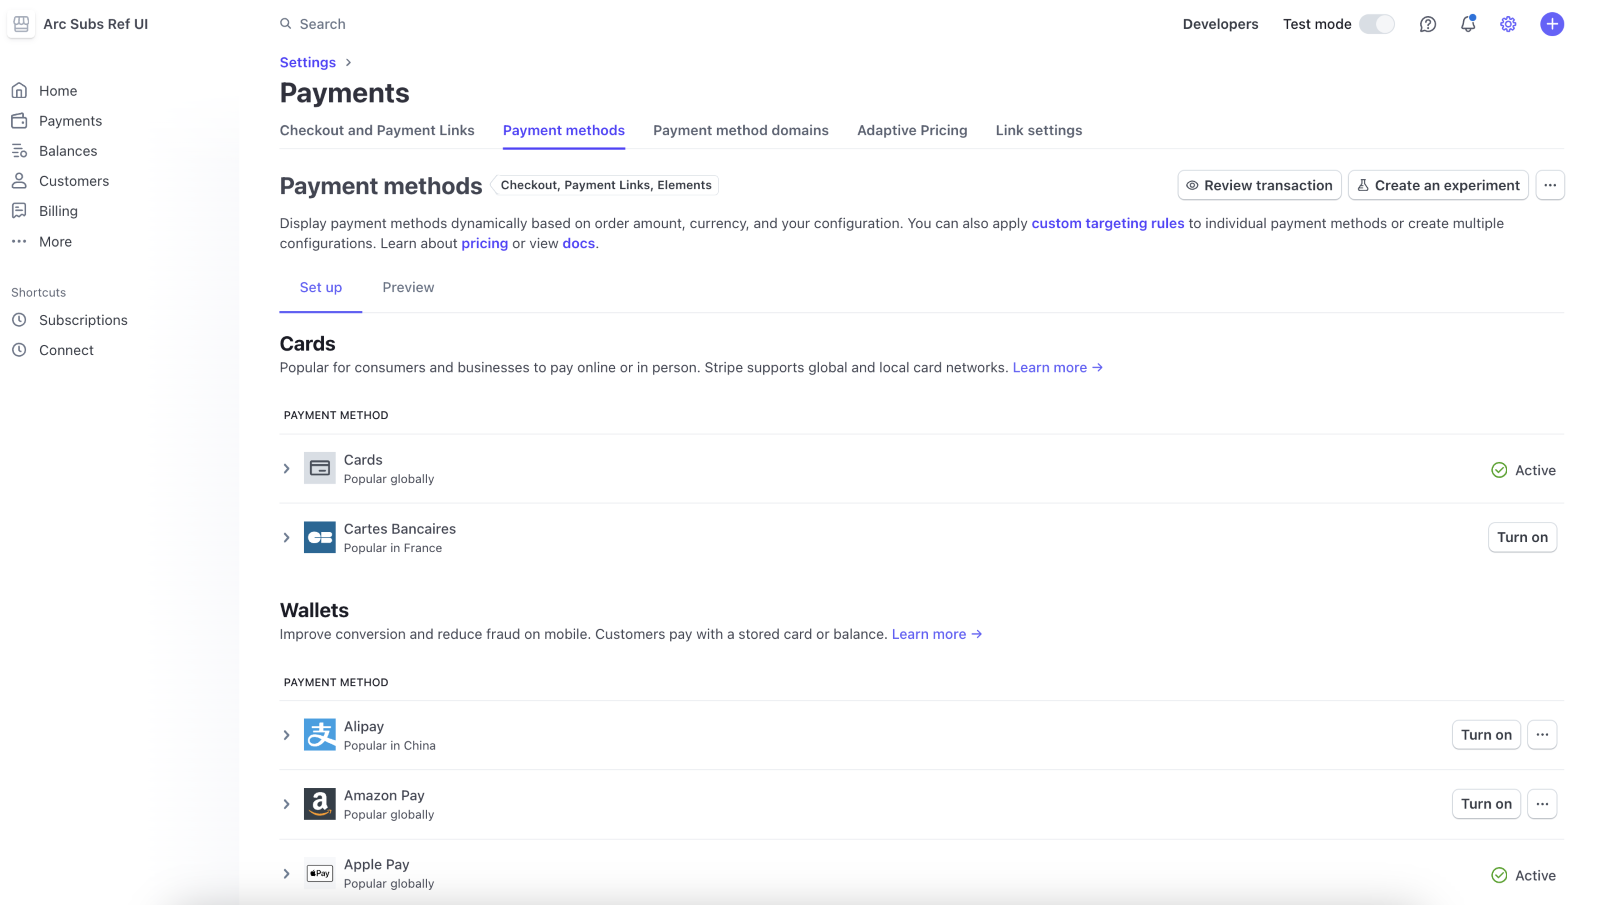
Task: Click the Customers person icon
Action: 19,181
